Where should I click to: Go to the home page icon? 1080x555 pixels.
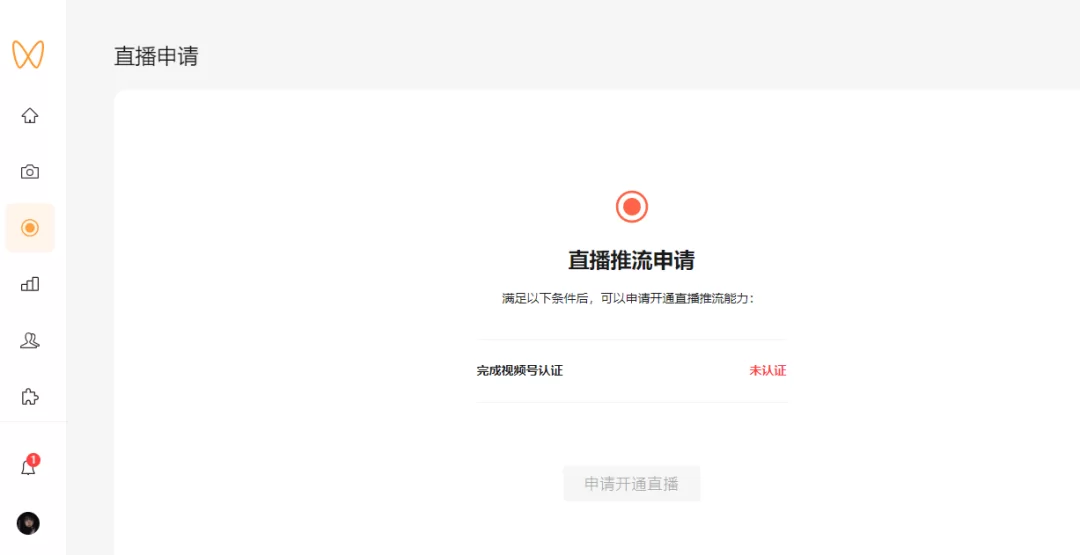30,115
